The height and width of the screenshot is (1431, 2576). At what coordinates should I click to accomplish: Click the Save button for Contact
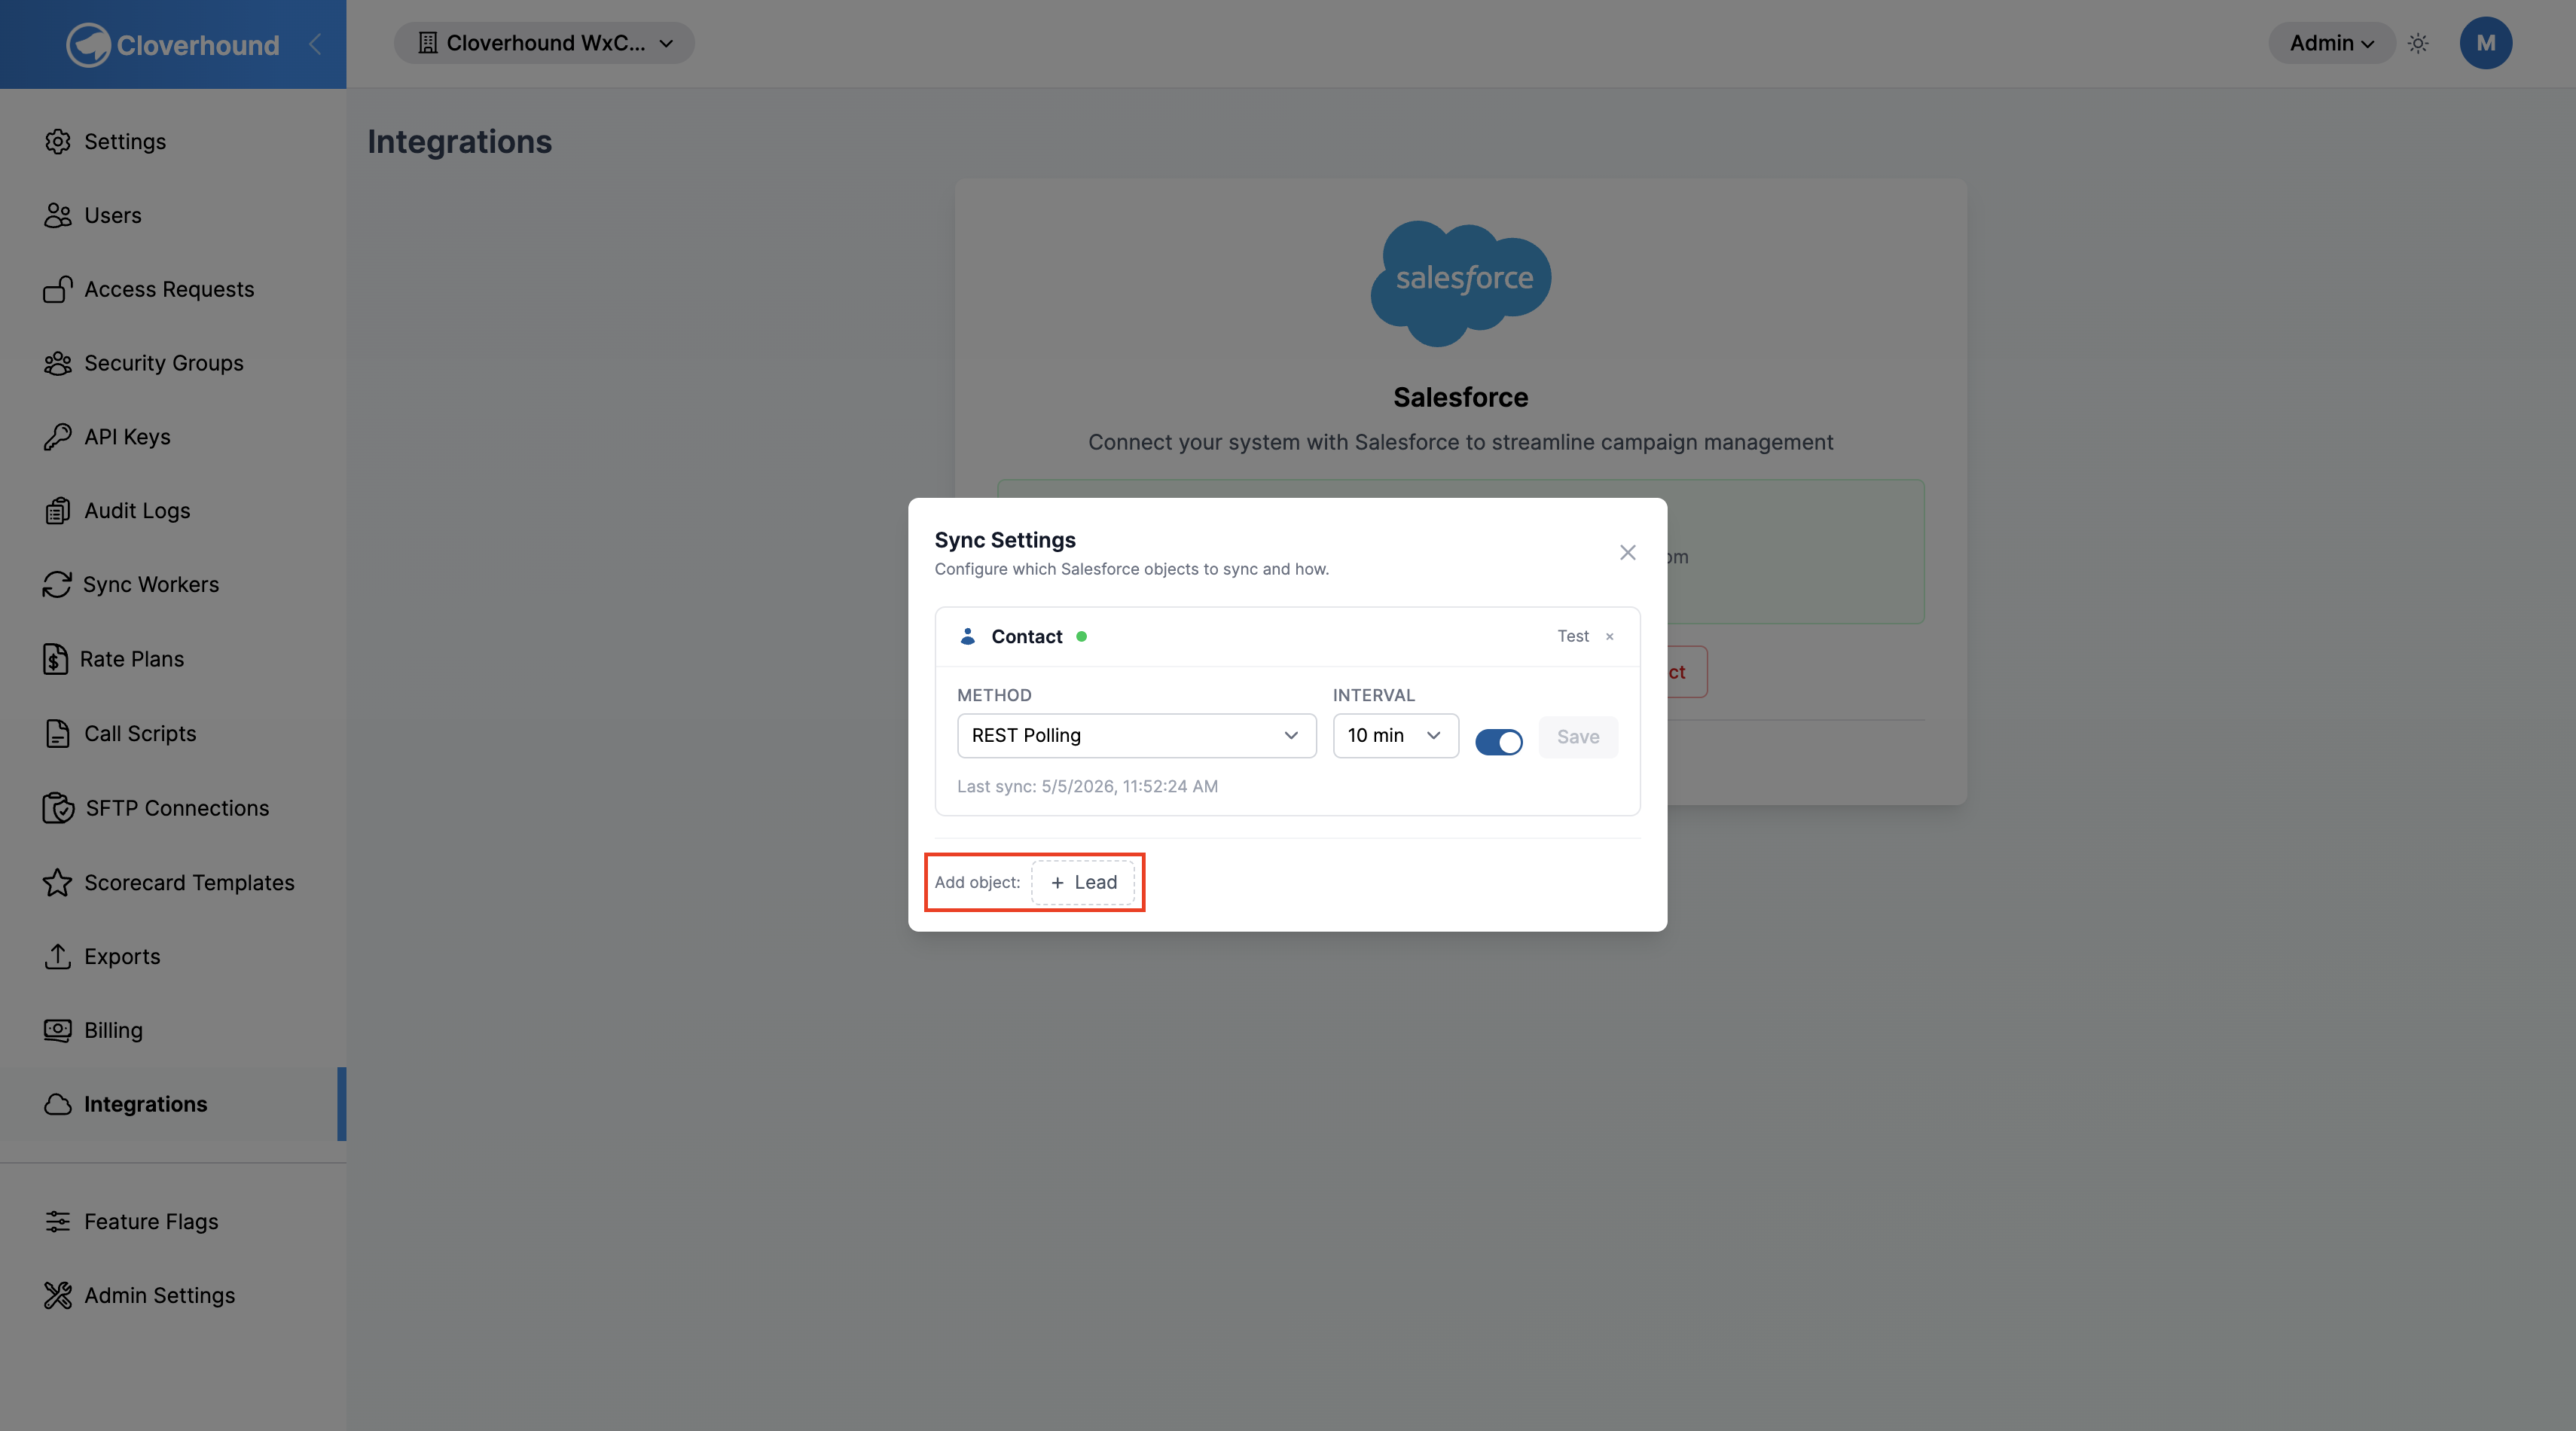tap(1578, 737)
